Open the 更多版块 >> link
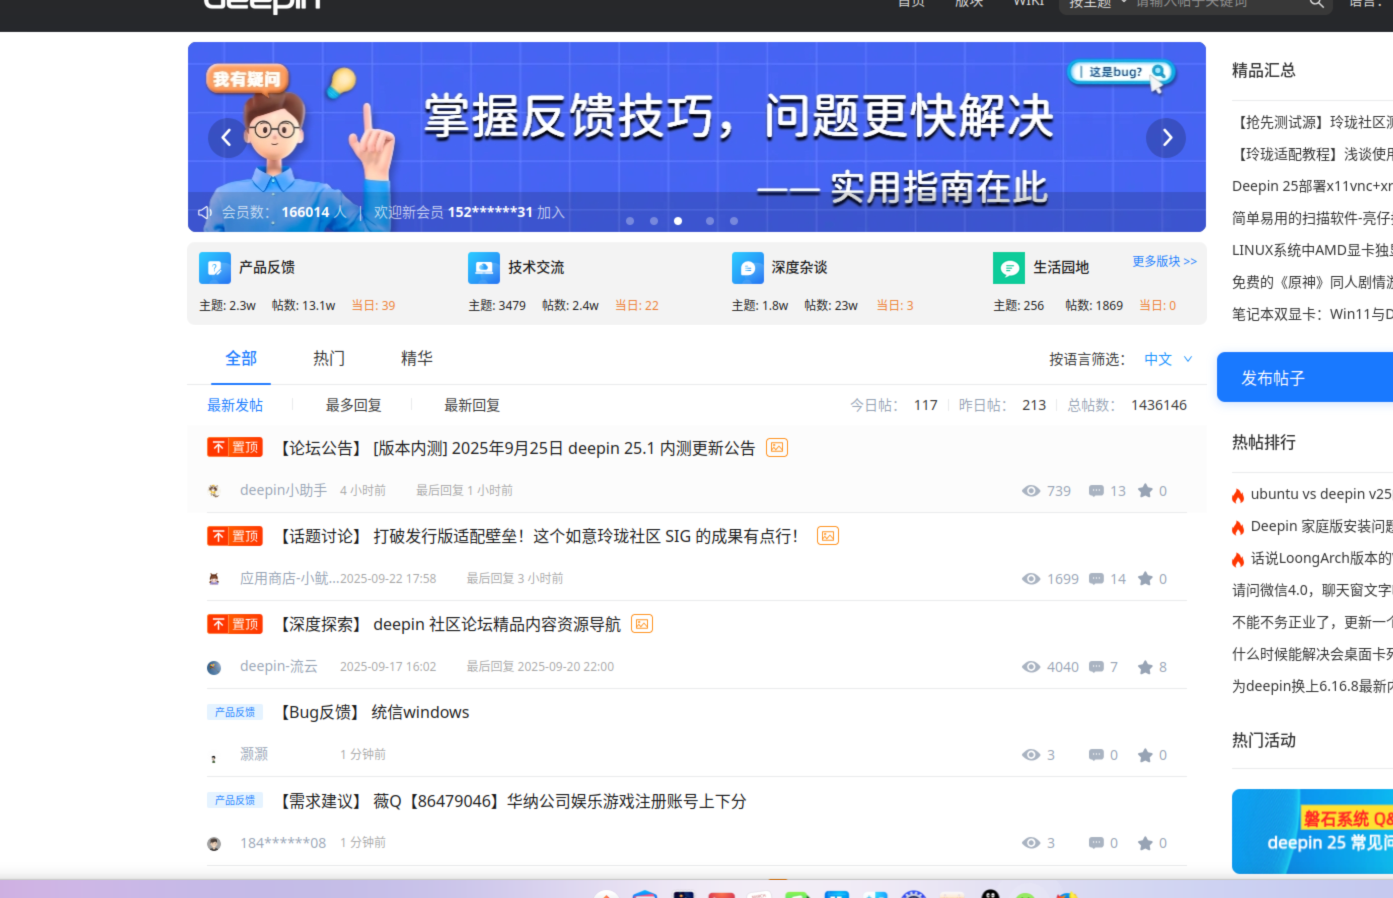The height and width of the screenshot is (898, 1393). point(1164,261)
